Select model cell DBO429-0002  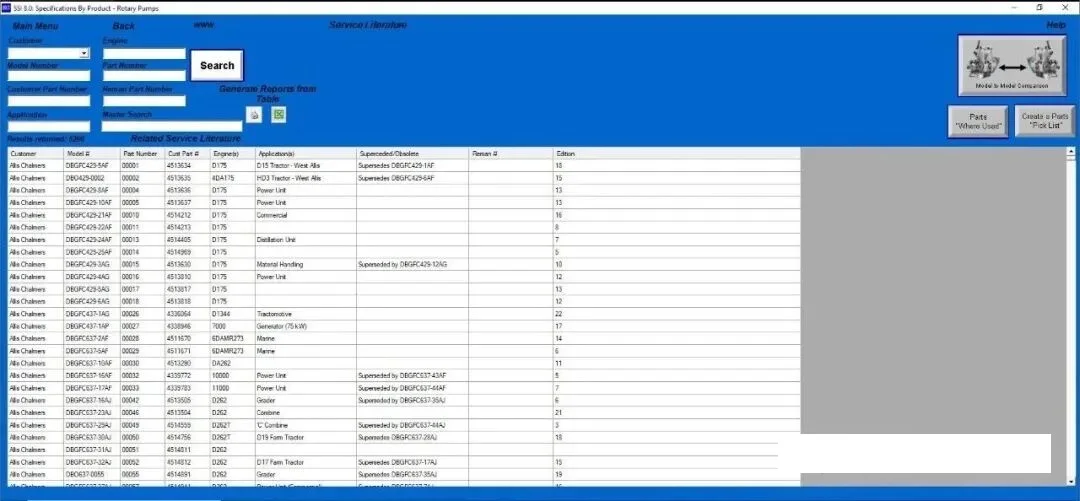[x=92, y=178]
